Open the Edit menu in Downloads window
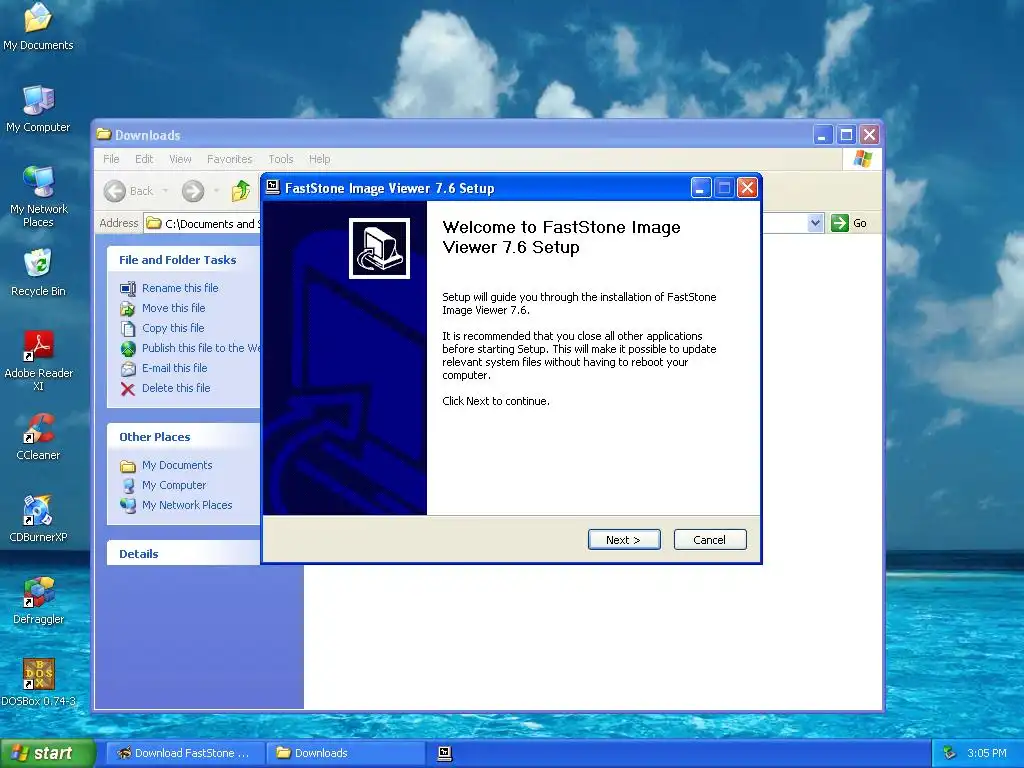The image size is (1024, 768). coord(144,159)
